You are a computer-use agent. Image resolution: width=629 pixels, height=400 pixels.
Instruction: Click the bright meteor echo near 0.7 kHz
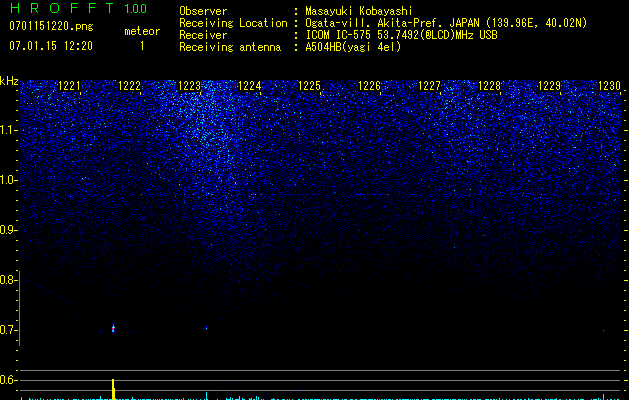coord(113,329)
